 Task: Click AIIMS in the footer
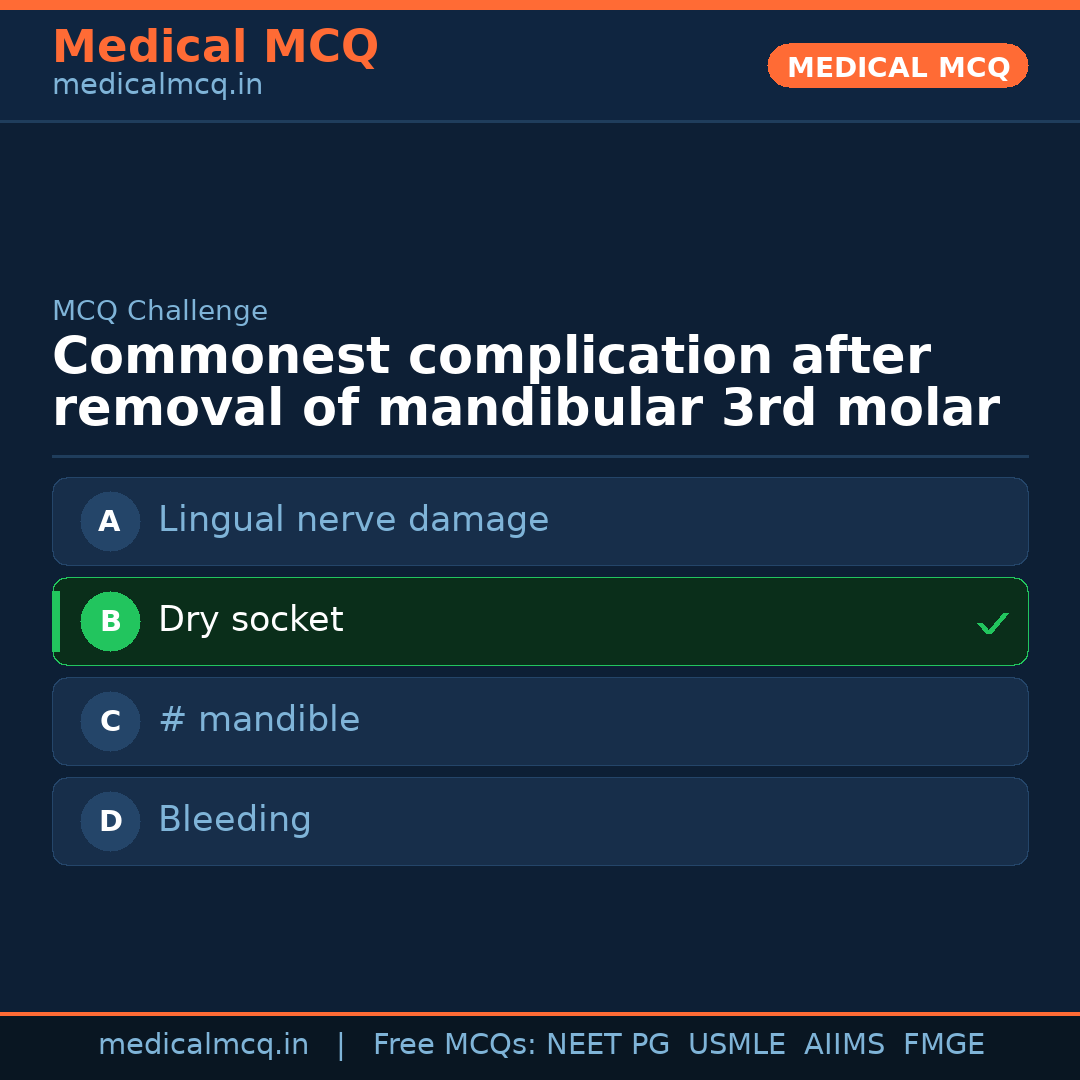tap(844, 1045)
